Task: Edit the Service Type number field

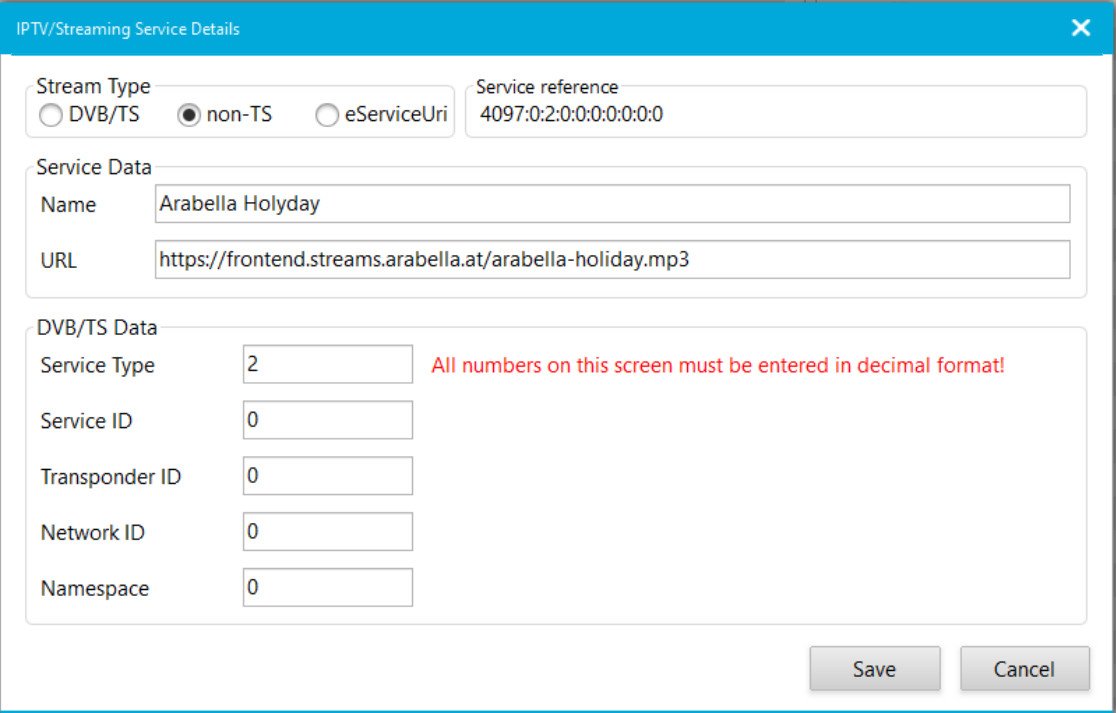Action: [327, 365]
